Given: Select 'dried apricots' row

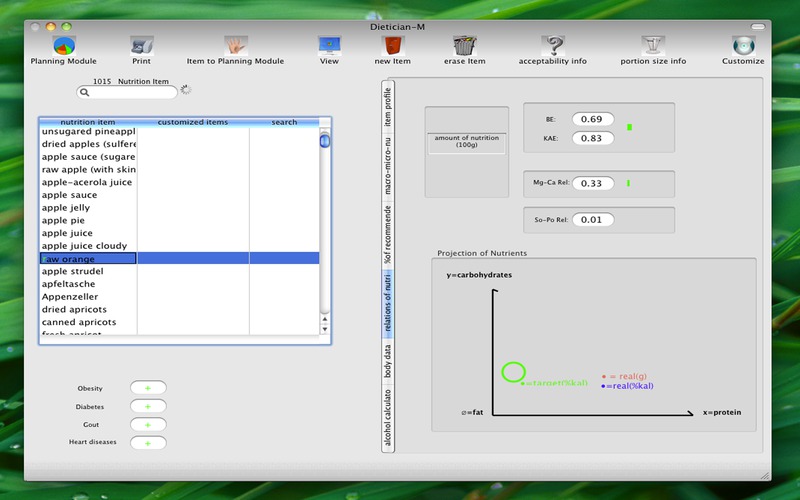Looking at the screenshot, I should point(179,310).
